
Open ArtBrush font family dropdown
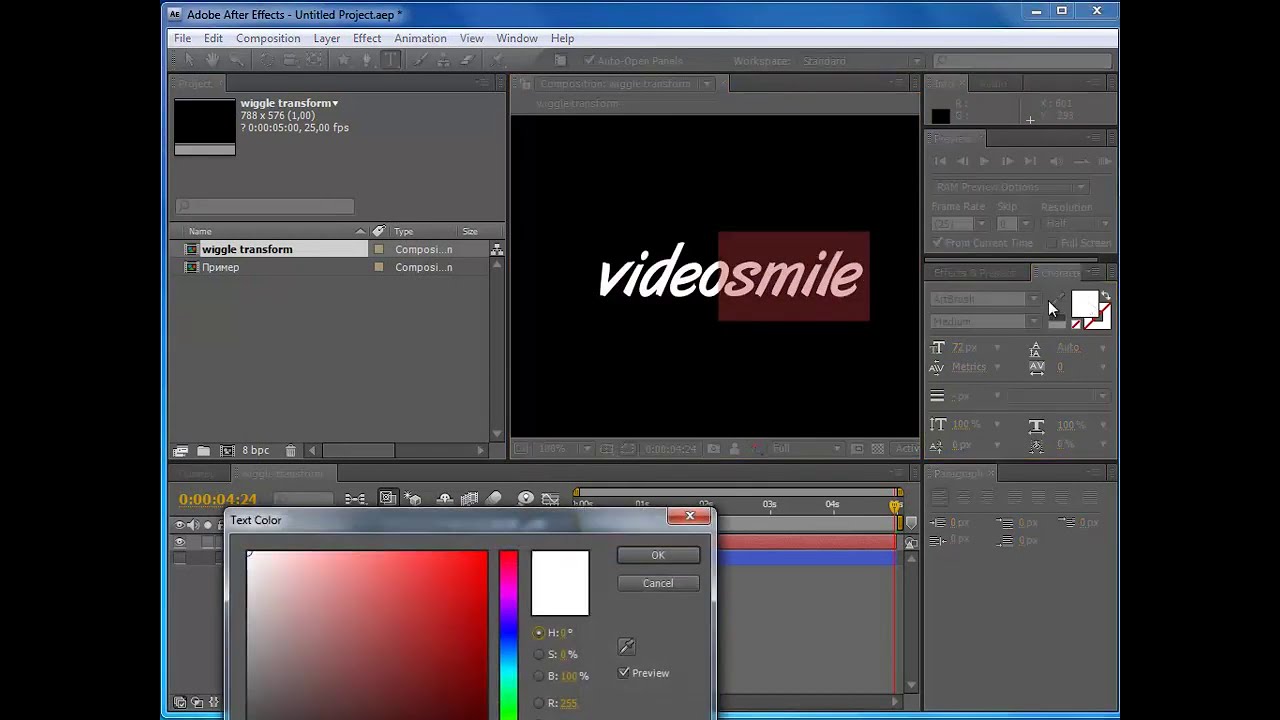[x=985, y=299]
